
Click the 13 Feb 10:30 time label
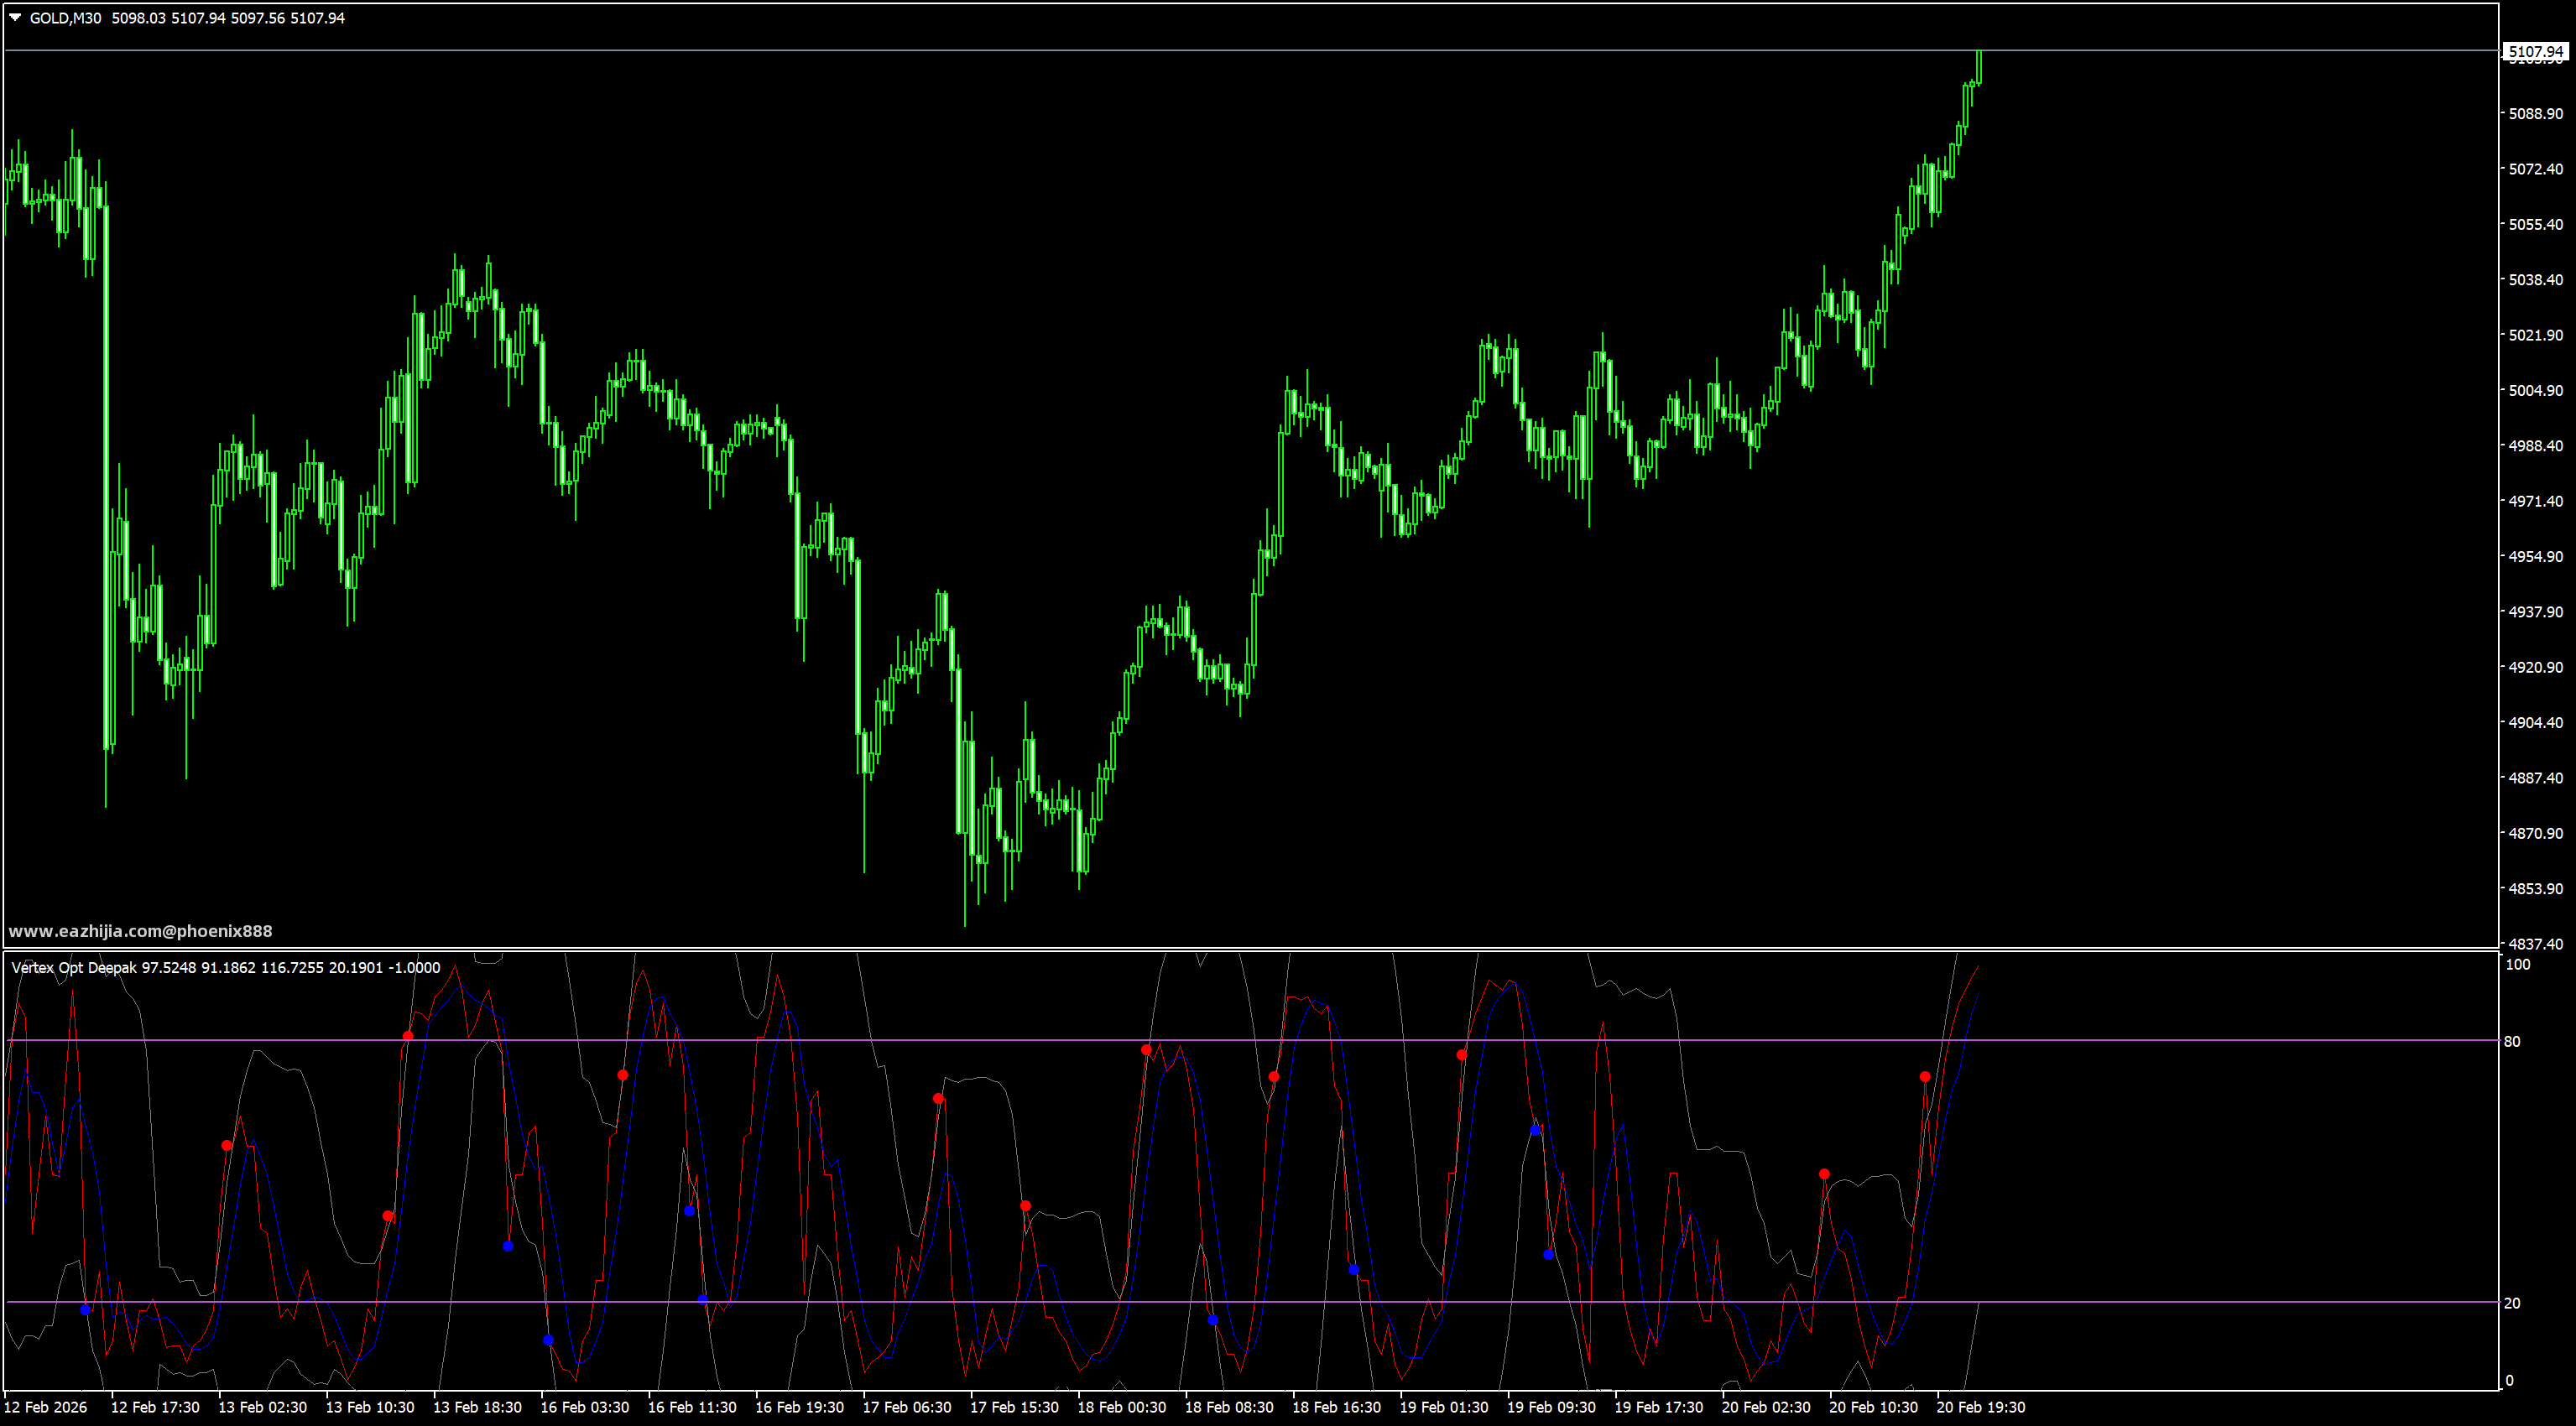pos(370,1407)
